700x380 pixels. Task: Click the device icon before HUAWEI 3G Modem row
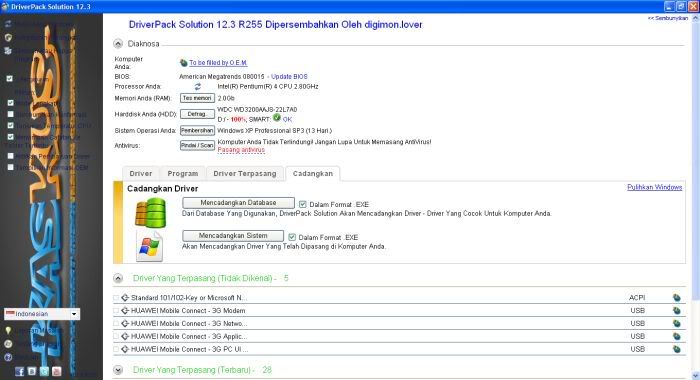point(125,311)
